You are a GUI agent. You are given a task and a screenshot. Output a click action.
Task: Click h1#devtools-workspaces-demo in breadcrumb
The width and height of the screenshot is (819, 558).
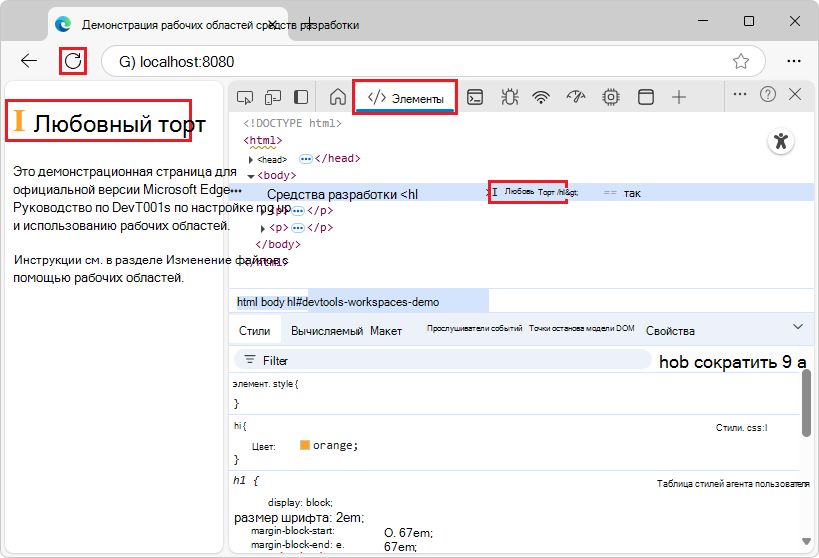(363, 302)
